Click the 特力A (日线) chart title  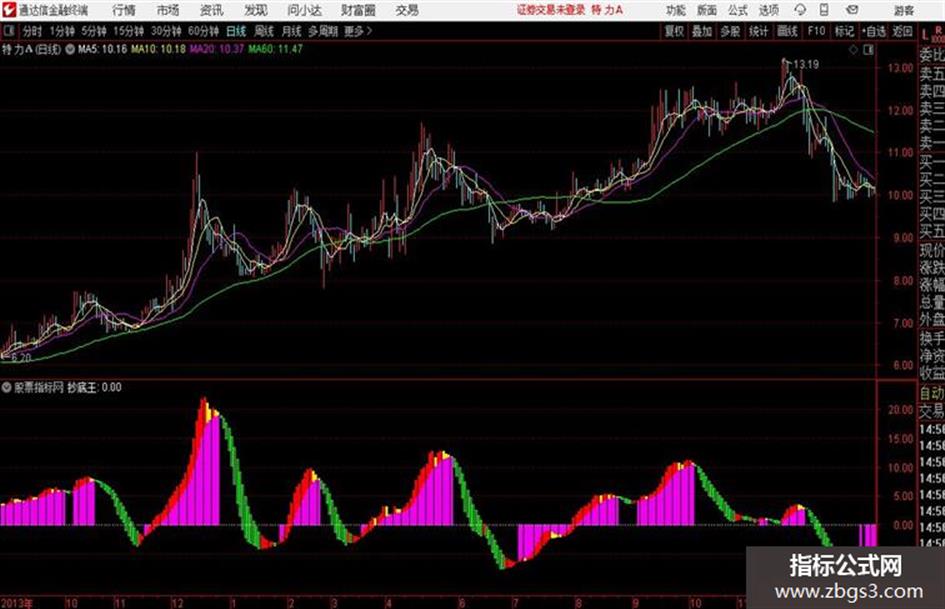tap(32, 49)
